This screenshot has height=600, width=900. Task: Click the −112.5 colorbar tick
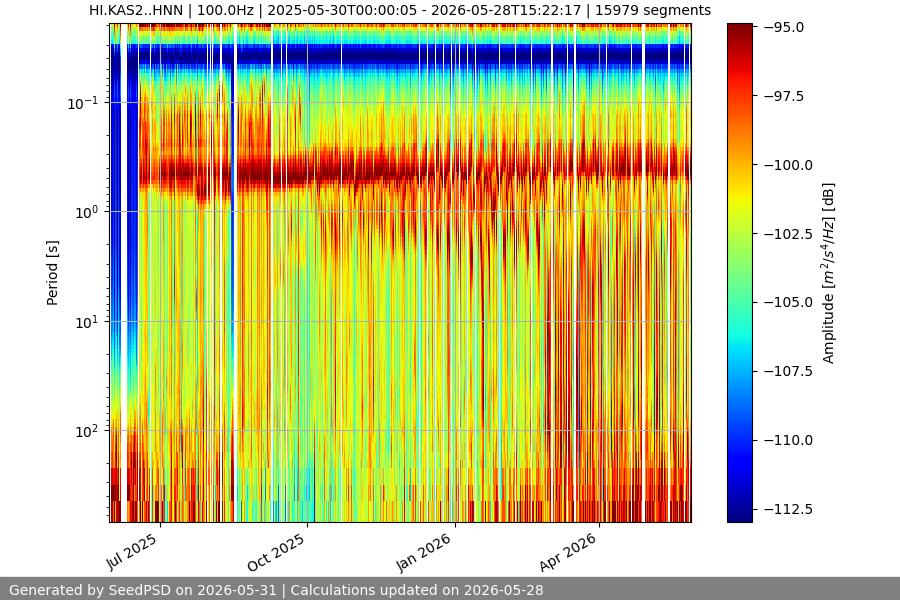(788, 509)
